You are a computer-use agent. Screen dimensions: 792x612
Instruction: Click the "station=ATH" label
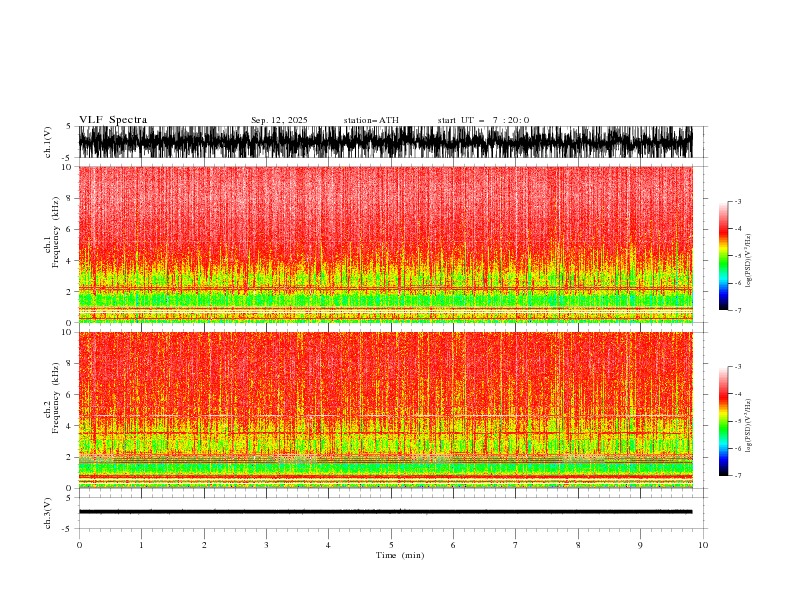click(x=371, y=120)
